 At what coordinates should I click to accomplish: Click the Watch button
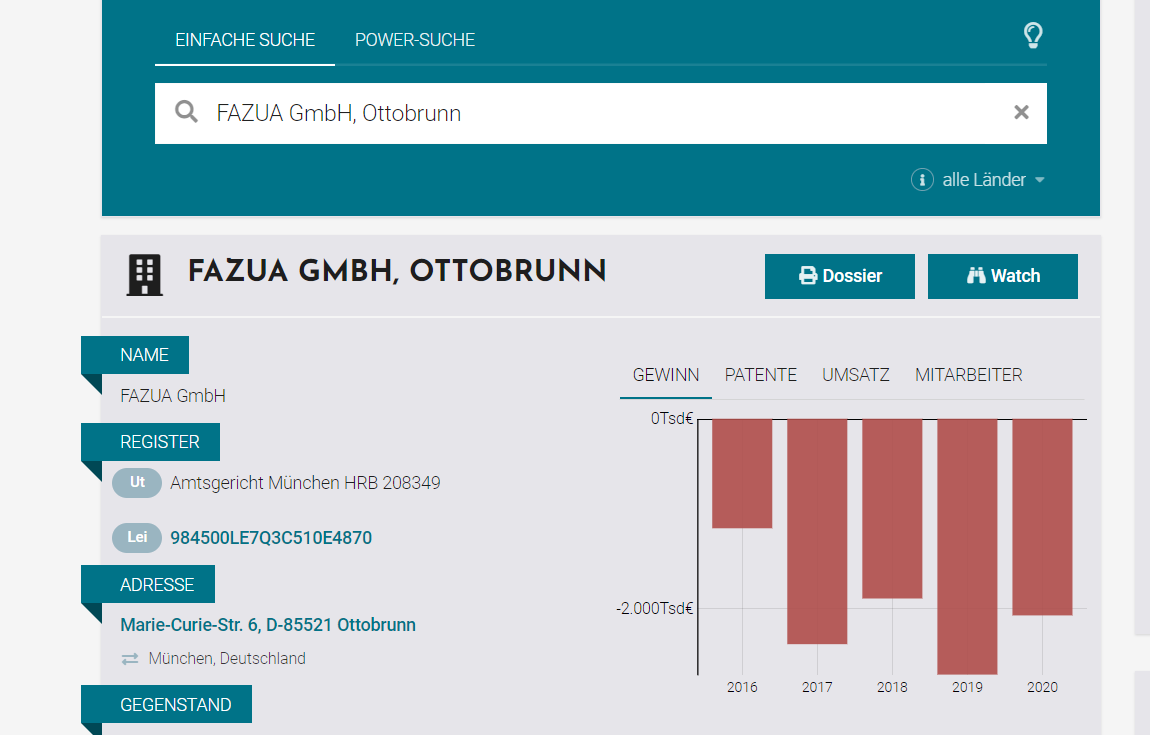[1003, 276]
